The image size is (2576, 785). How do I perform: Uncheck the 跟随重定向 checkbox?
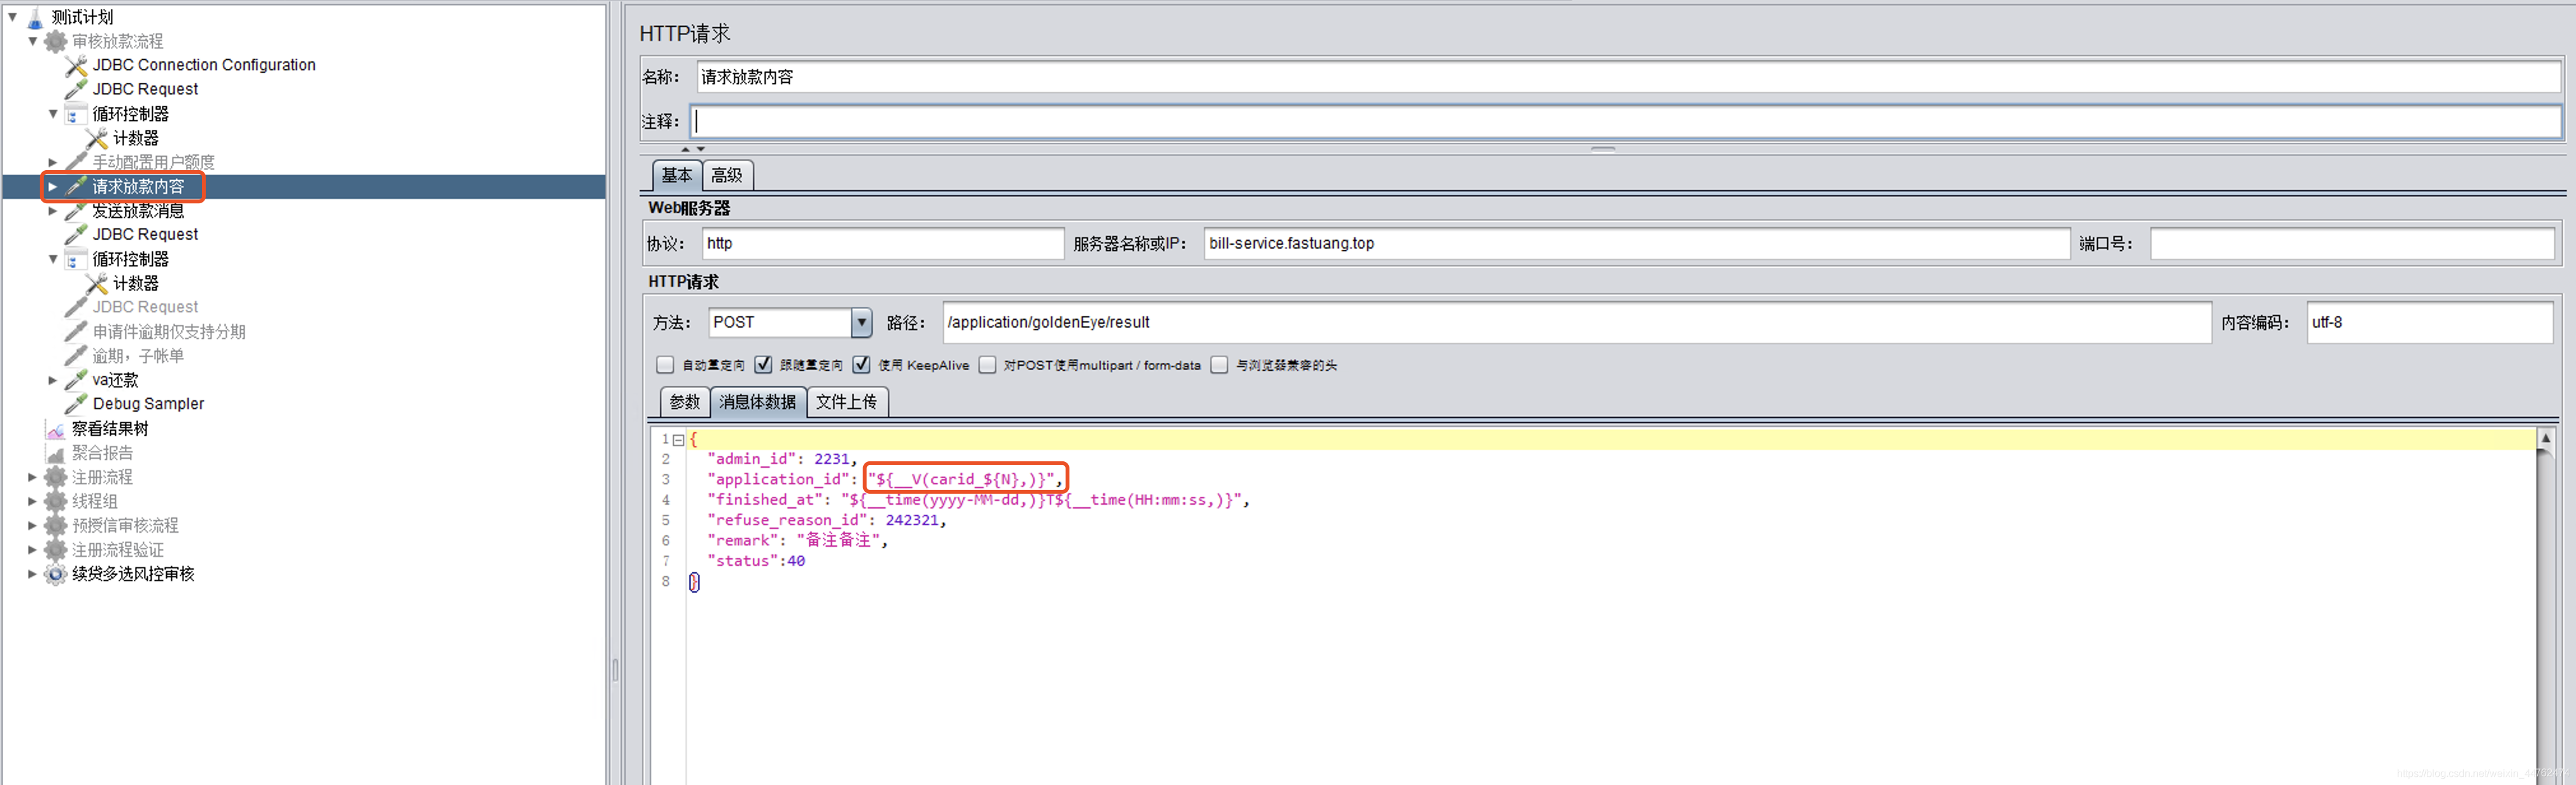coord(764,365)
